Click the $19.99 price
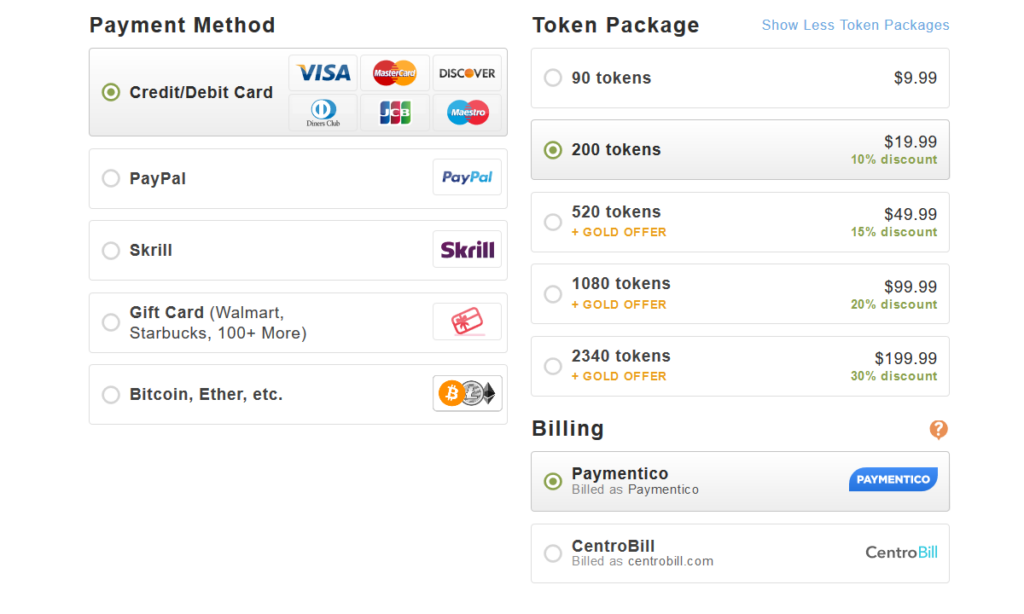Viewport: 1024px width, 614px height. 910,142
